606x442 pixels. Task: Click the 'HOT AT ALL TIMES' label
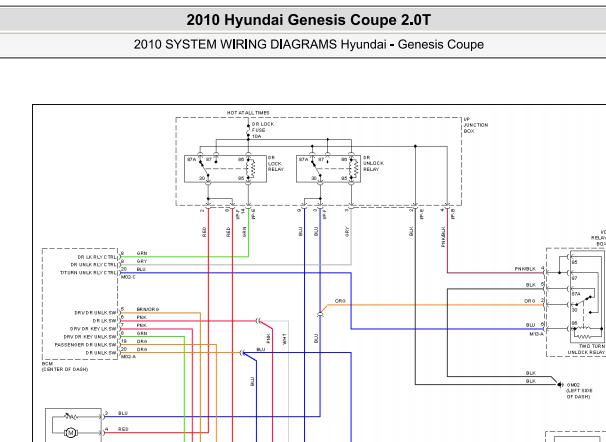tap(248, 113)
